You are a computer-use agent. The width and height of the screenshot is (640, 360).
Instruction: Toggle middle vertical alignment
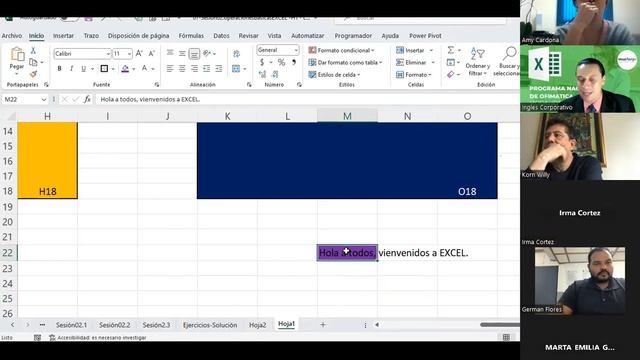pos(182,53)
